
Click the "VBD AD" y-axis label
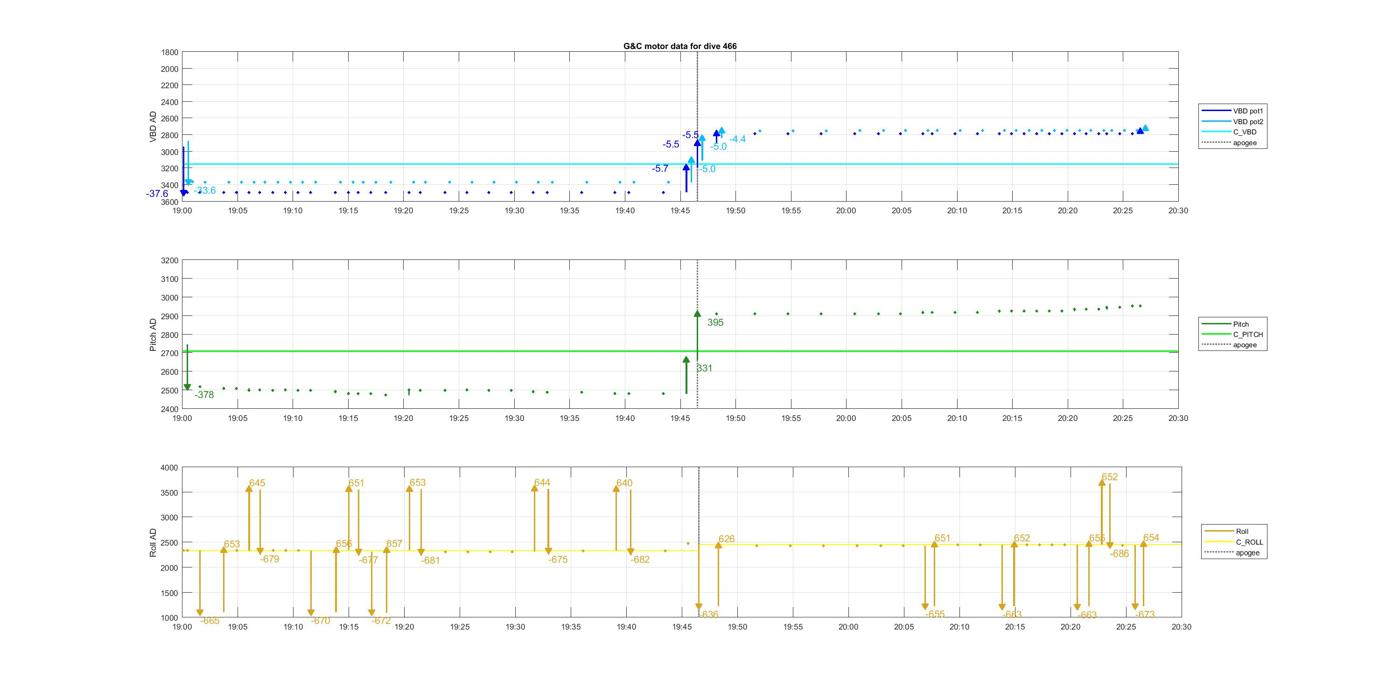[155, 127]
